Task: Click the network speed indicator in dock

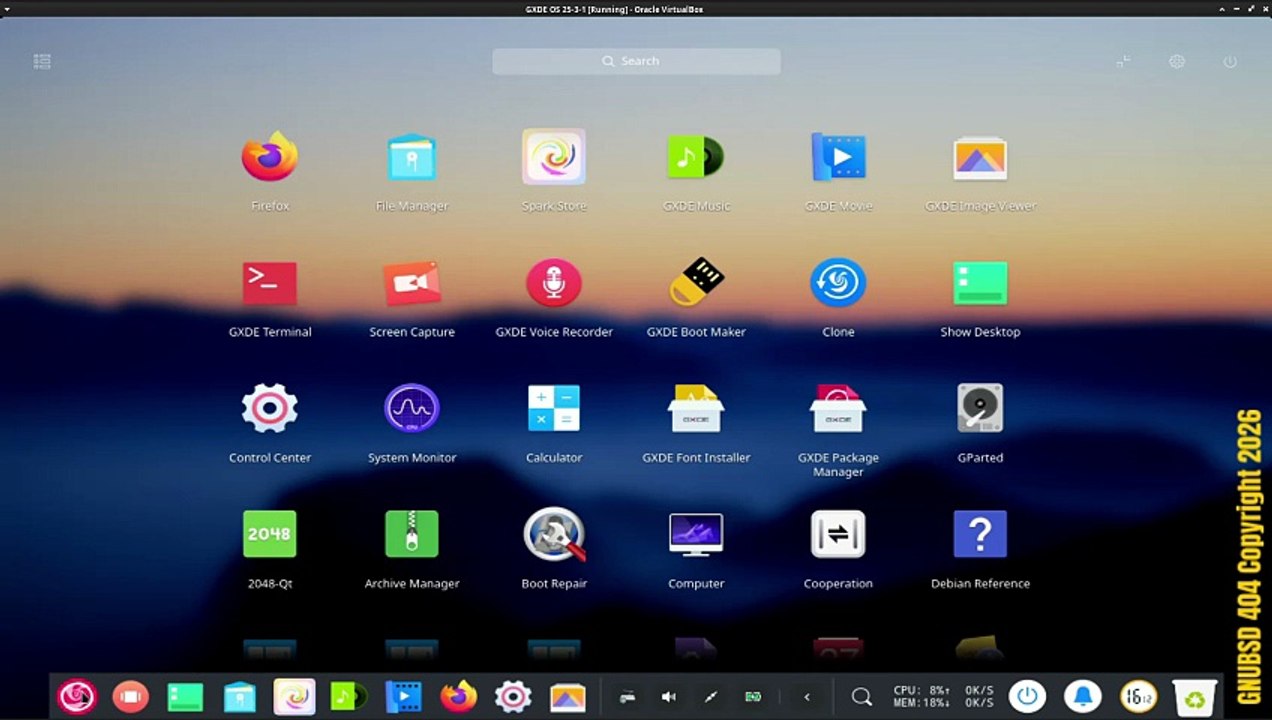Action: click(x=979, y=697)
